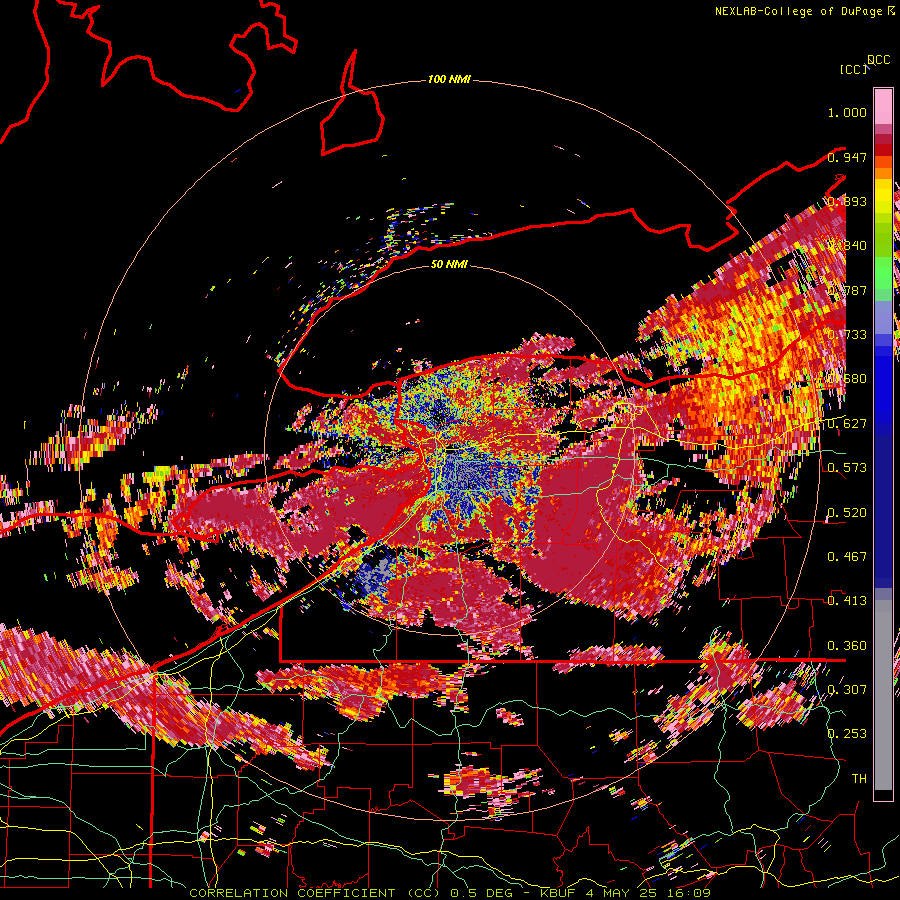The width and height of the screenshot is (900, 900).
Task: Click the 0.467 scale value
Action: [x=847, y=556]
